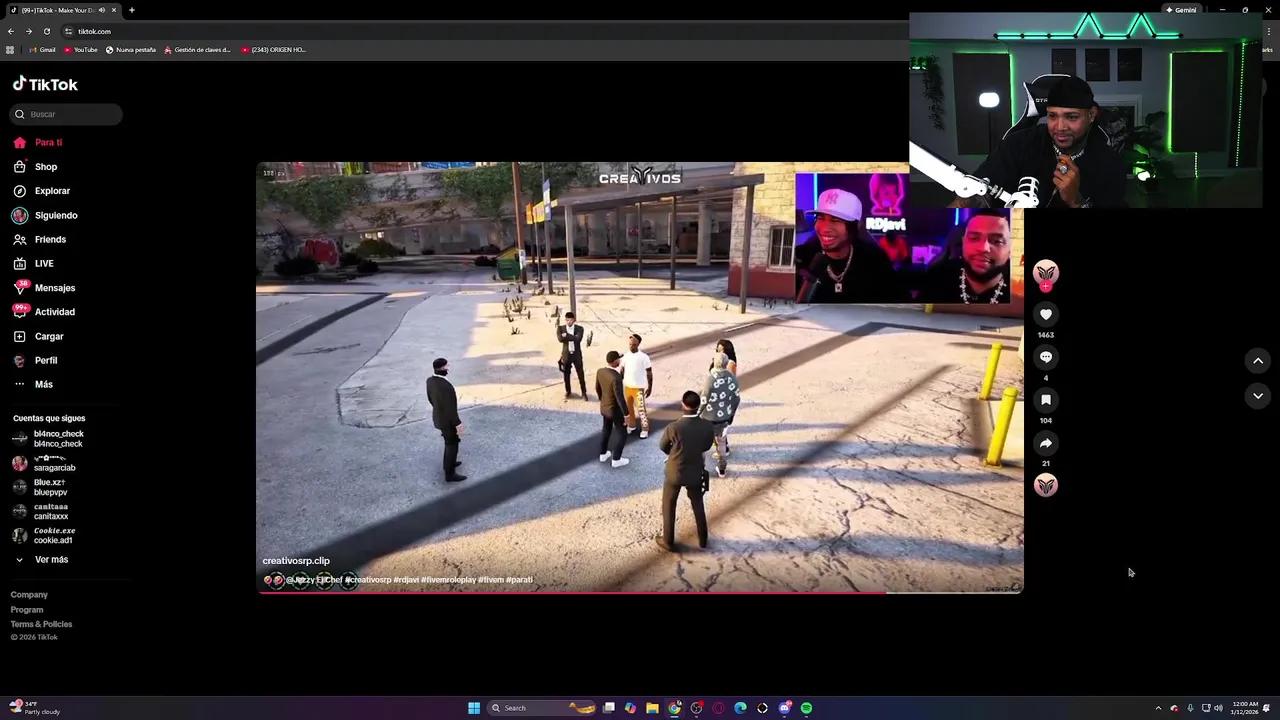Open the weather widget
The height and width of the screenshot is (720, 1280).
[35, 708]
